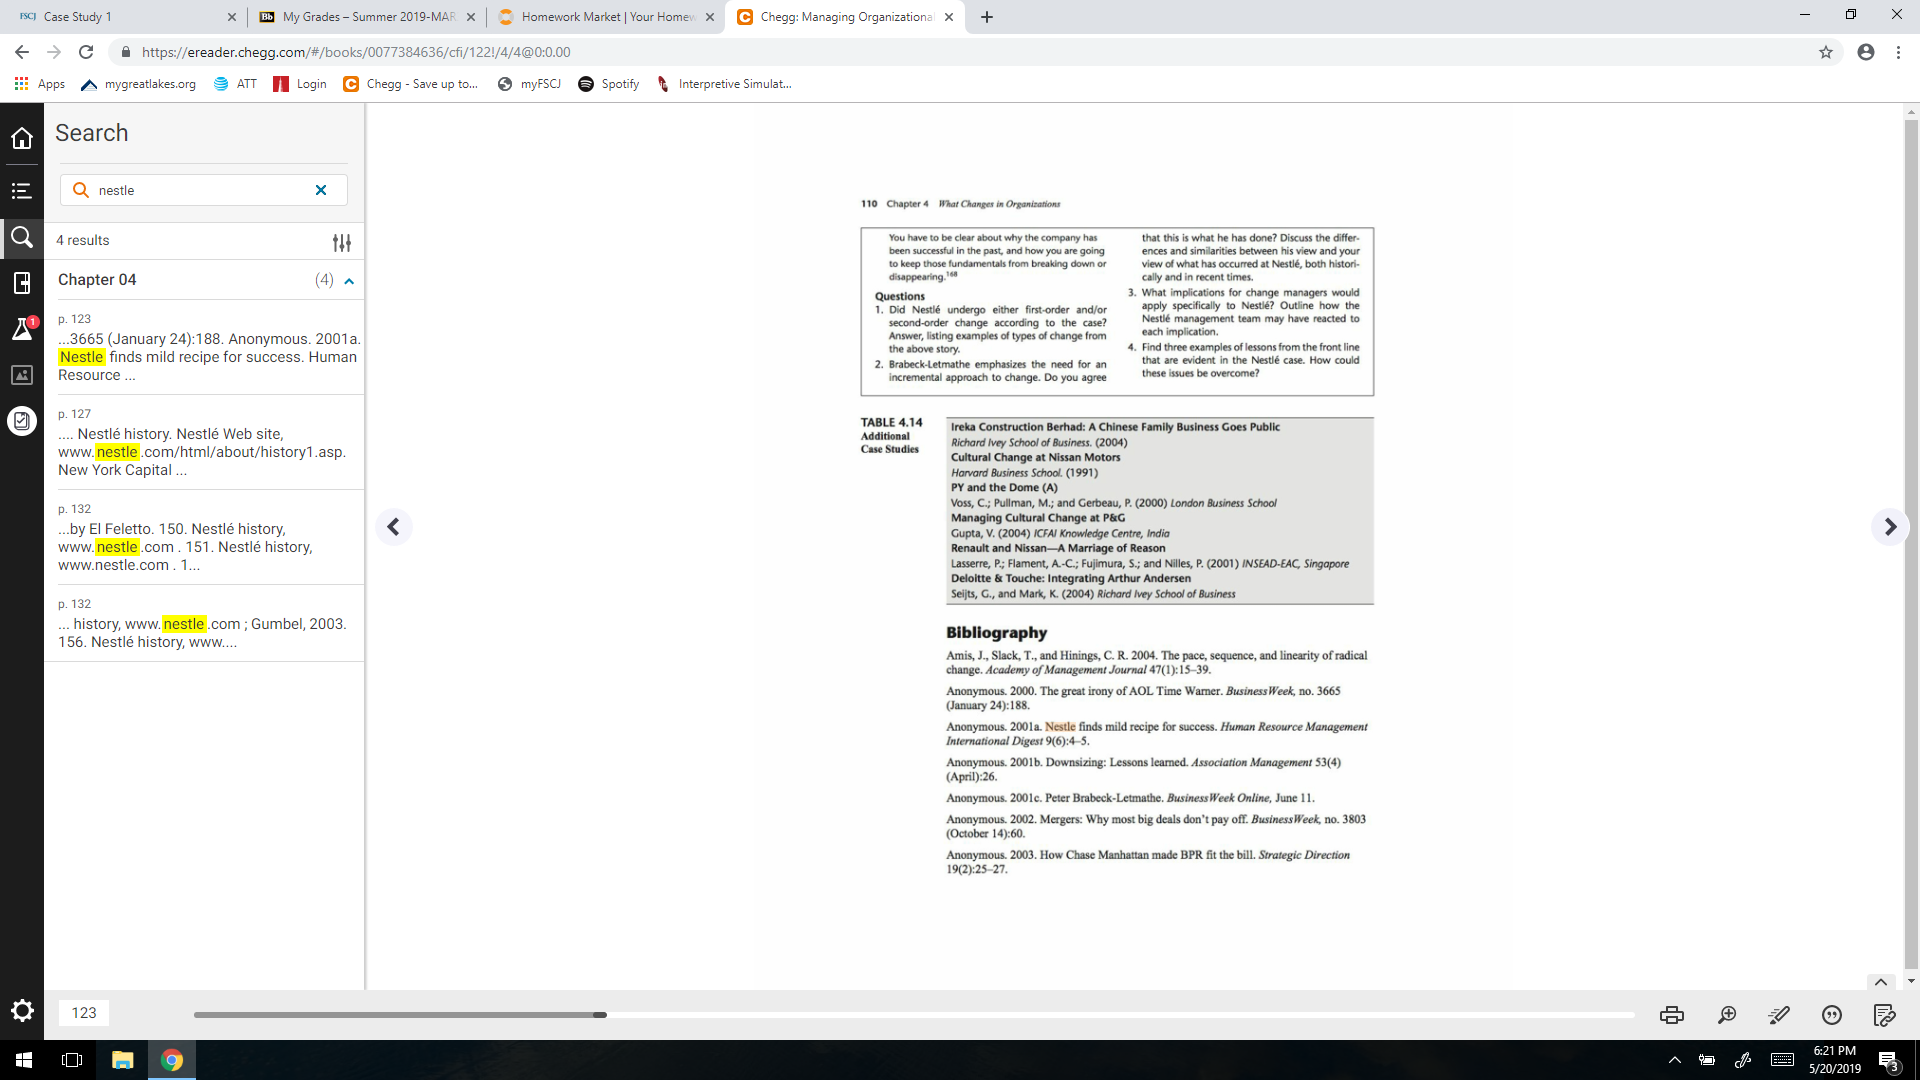Image resolution: width=1920 pixels, height=1080 pixels.
Task: Open the ATT bookmark
Action: [235, 84]
